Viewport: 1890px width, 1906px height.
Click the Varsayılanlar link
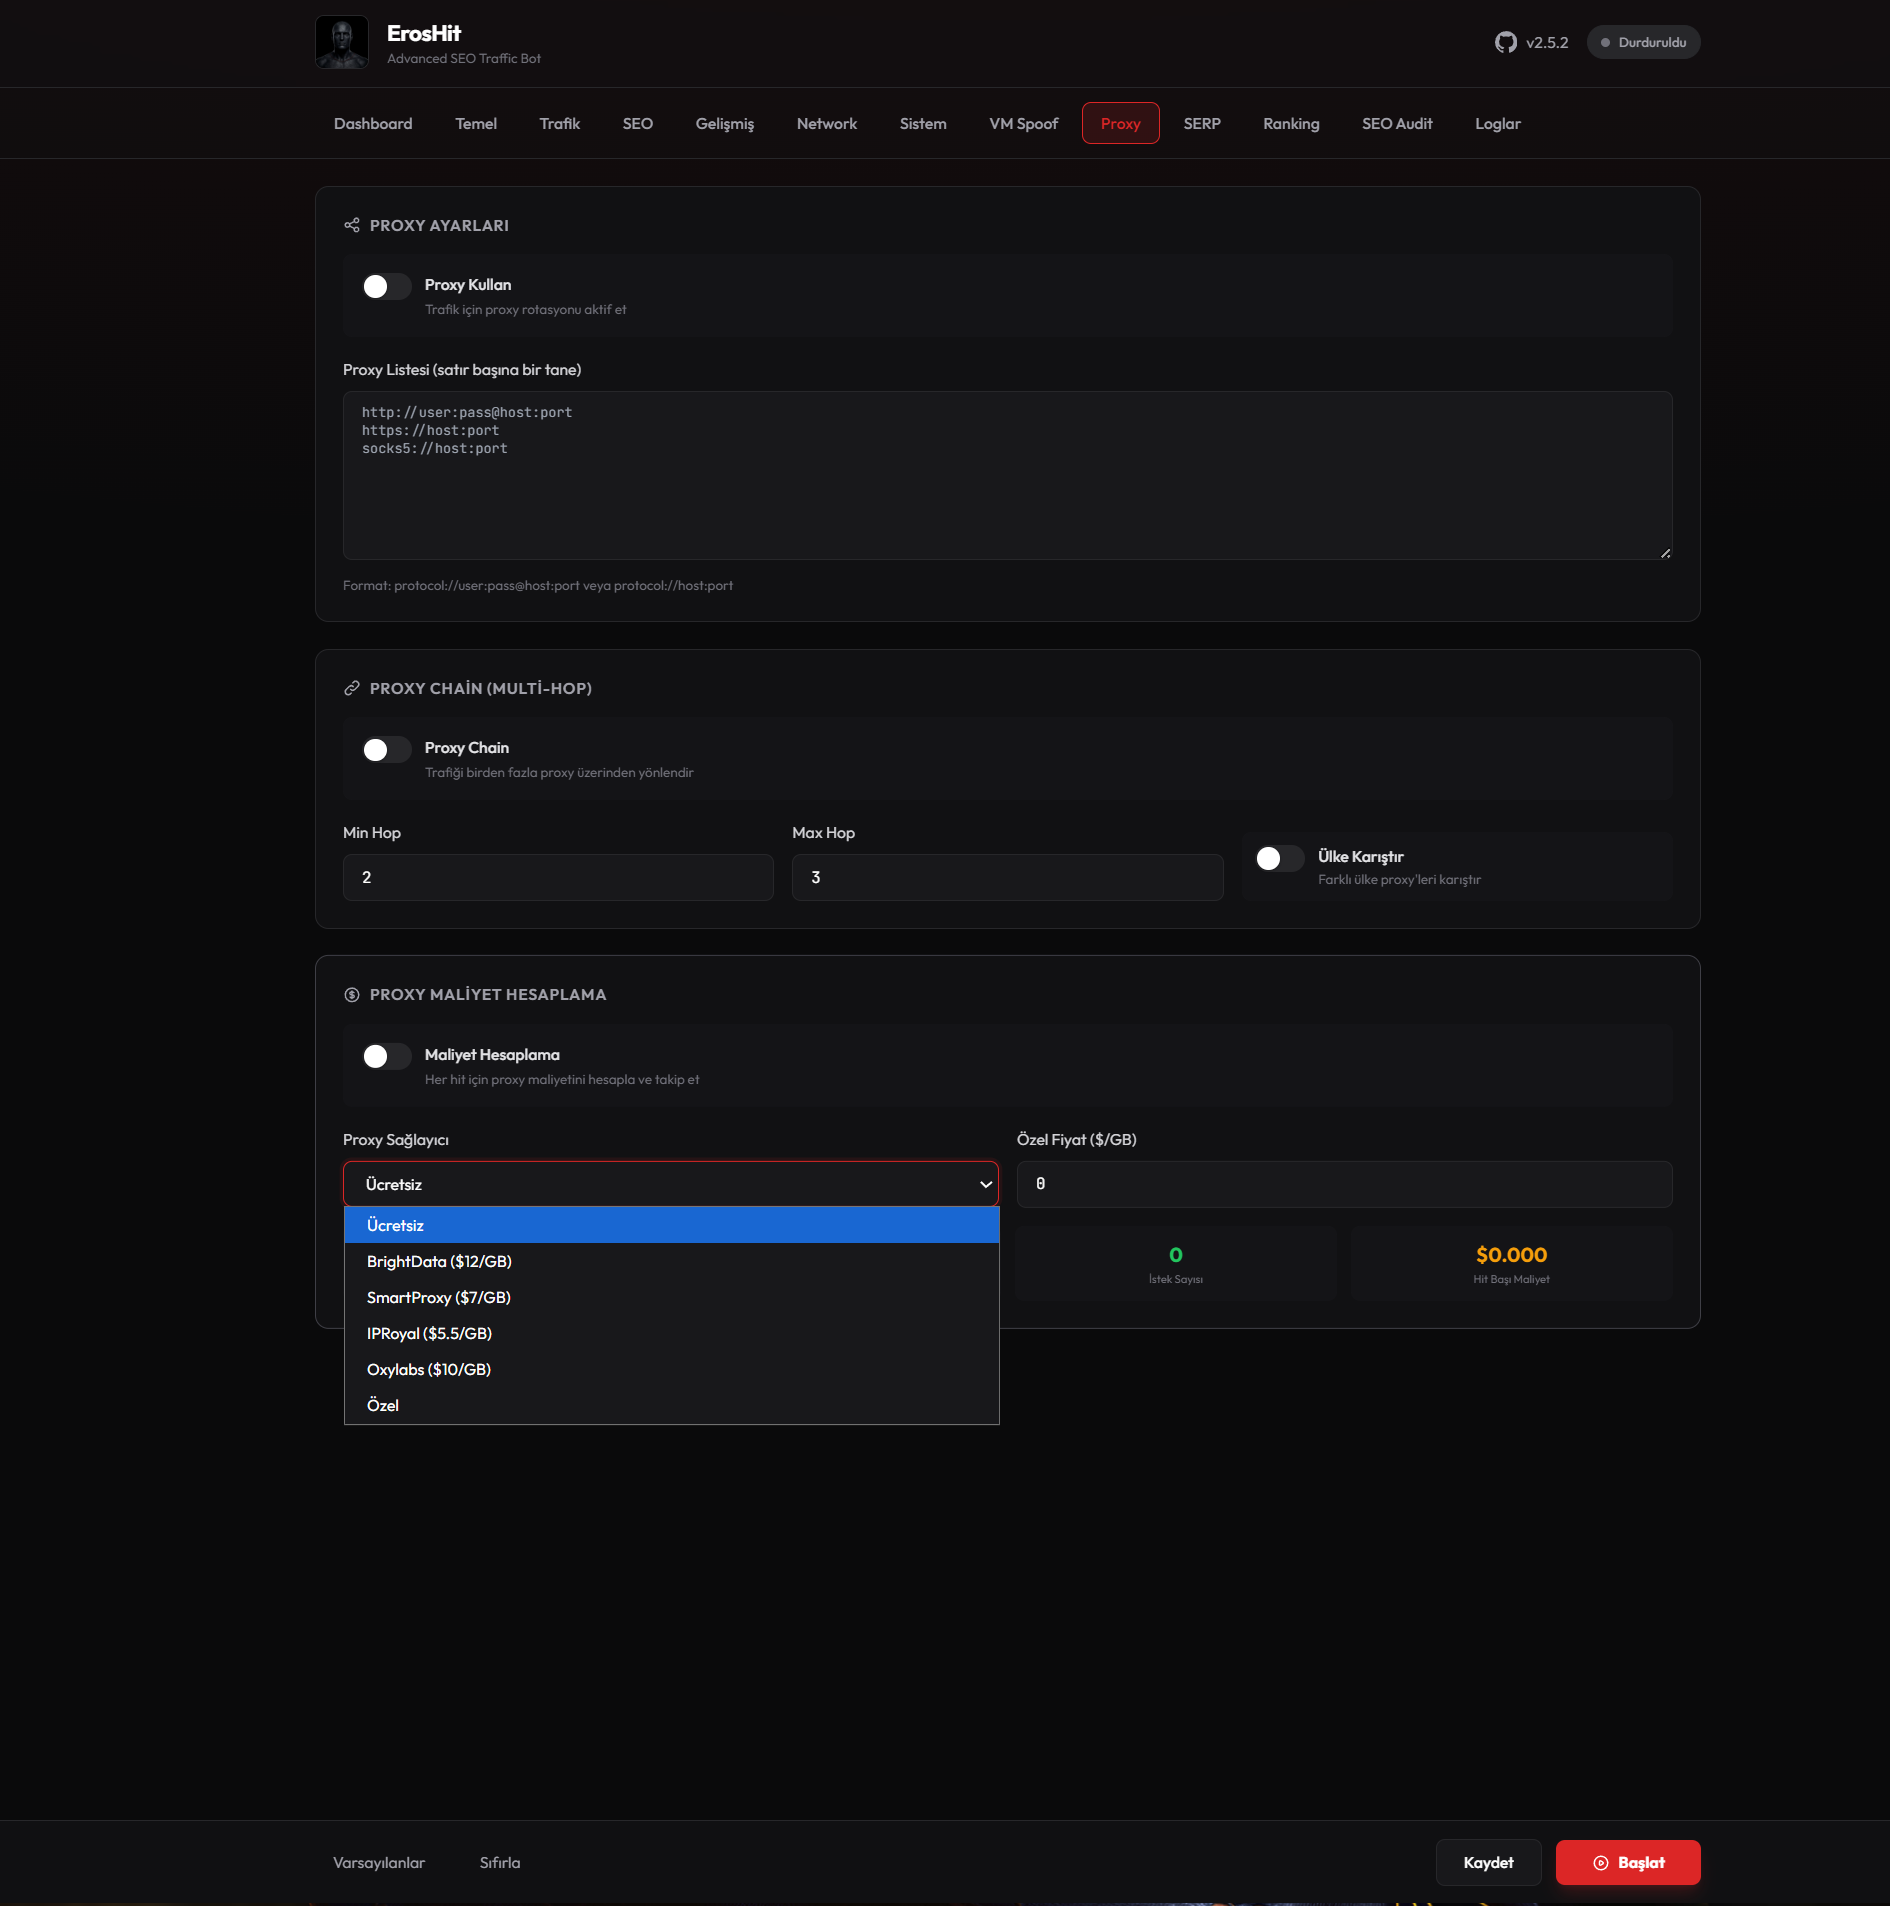[x=379, y=1863]
